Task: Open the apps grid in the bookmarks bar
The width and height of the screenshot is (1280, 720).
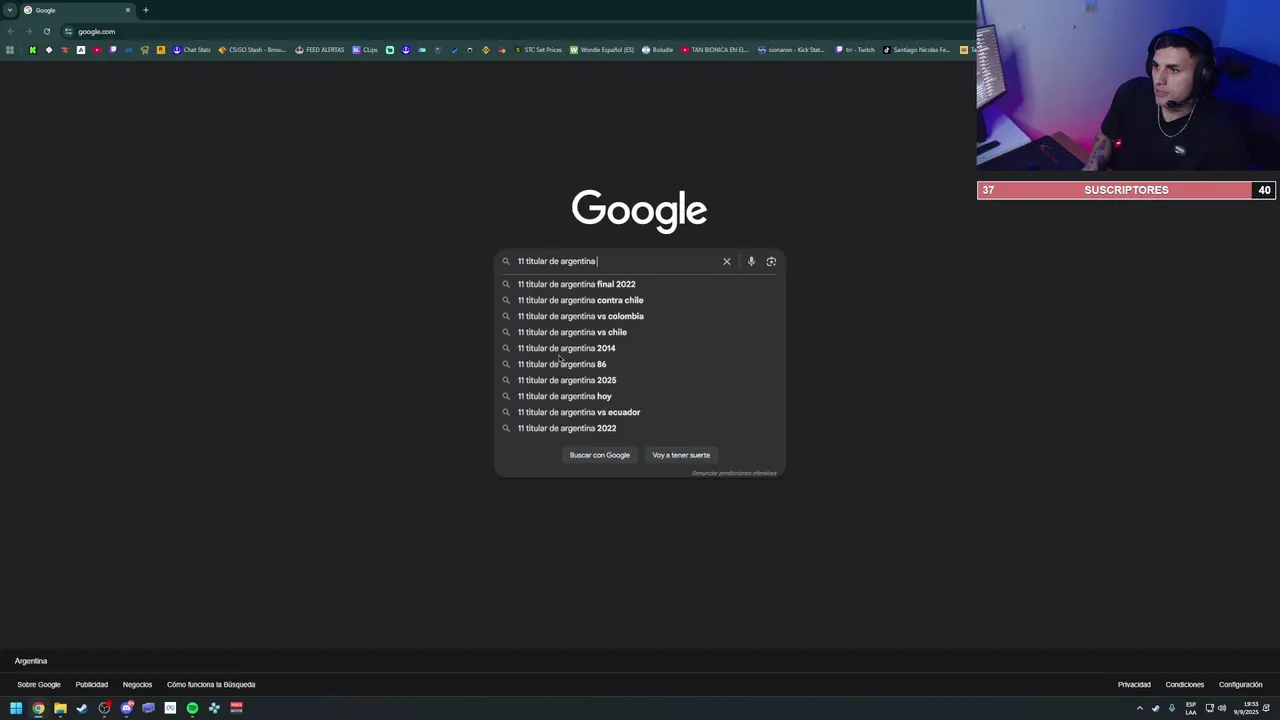Action: [x=10, y=50]
